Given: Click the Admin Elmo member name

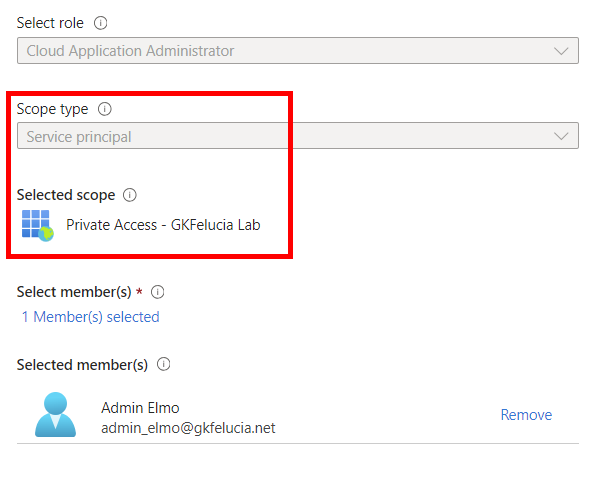Looking at the screenshot, I should (140, 407).
